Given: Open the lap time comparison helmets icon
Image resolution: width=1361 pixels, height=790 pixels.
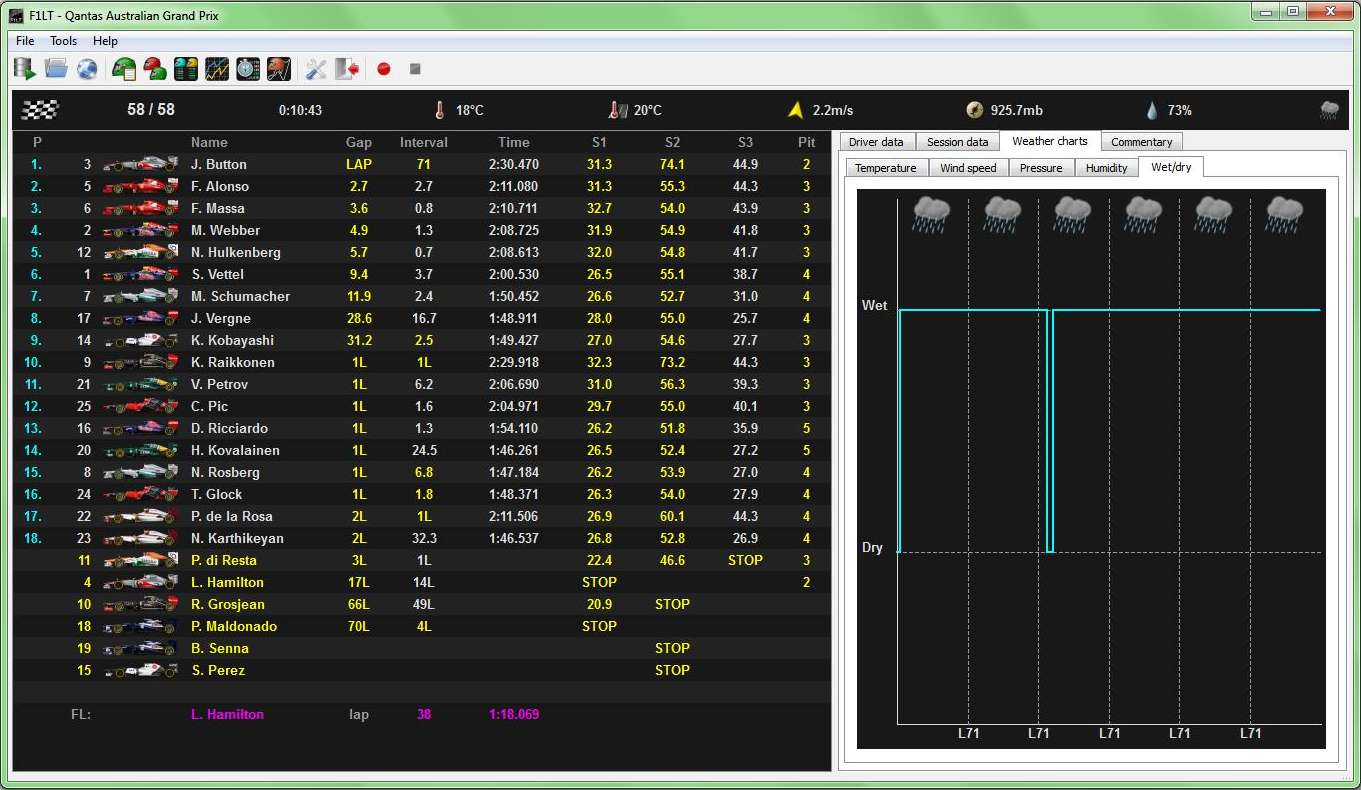Looking at the screenshot, I should point(186,69).
